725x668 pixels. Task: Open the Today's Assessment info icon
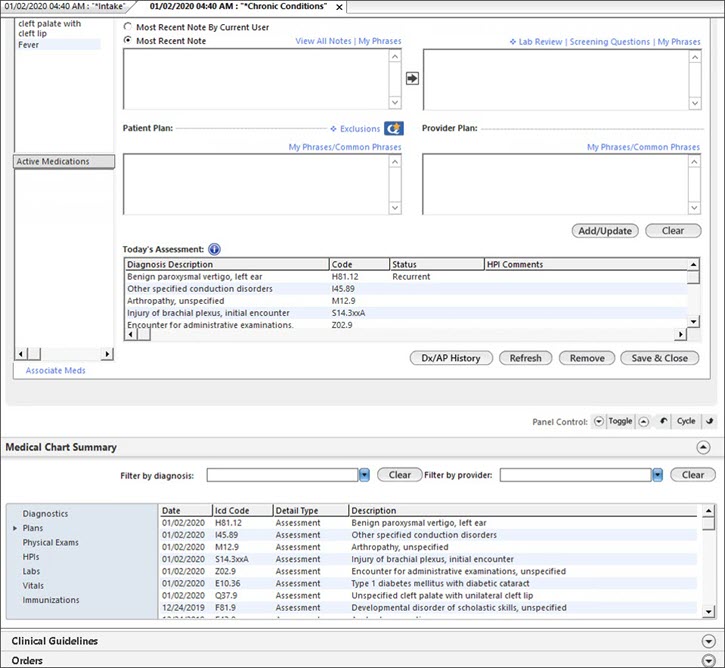tap(214, 250)
